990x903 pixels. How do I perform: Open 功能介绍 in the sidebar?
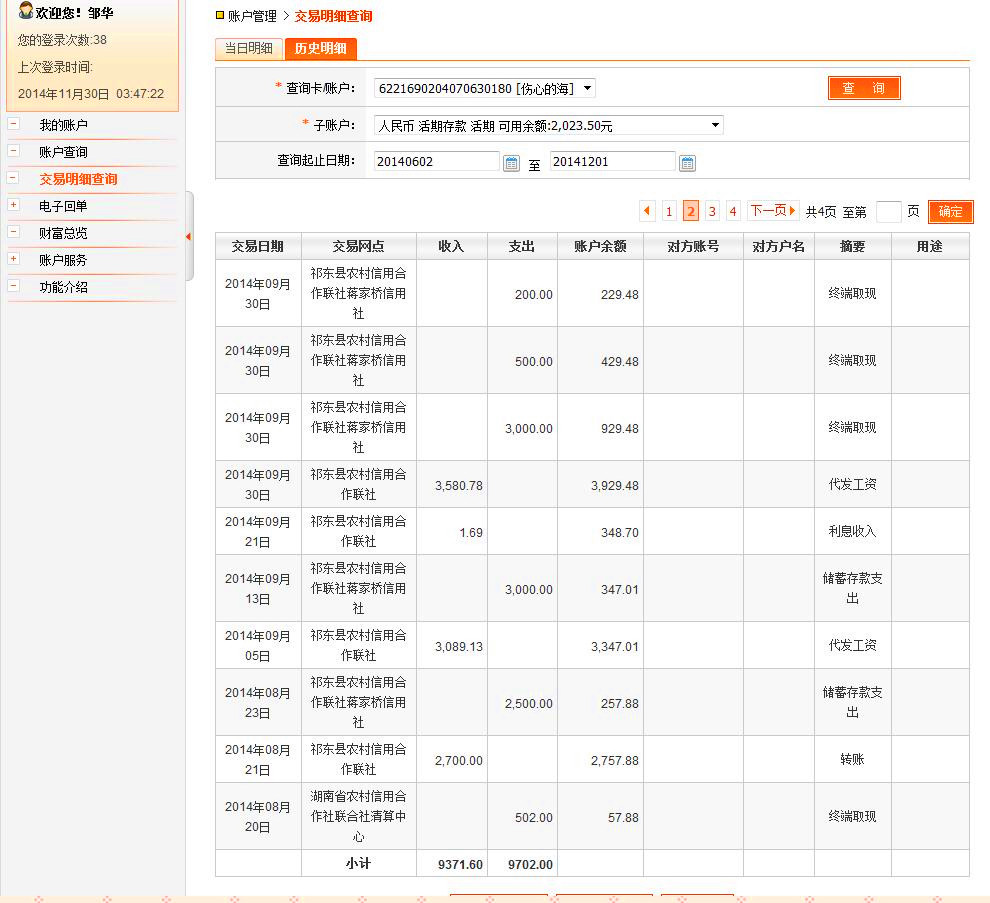pyautogui.click(x=63, y=287)
